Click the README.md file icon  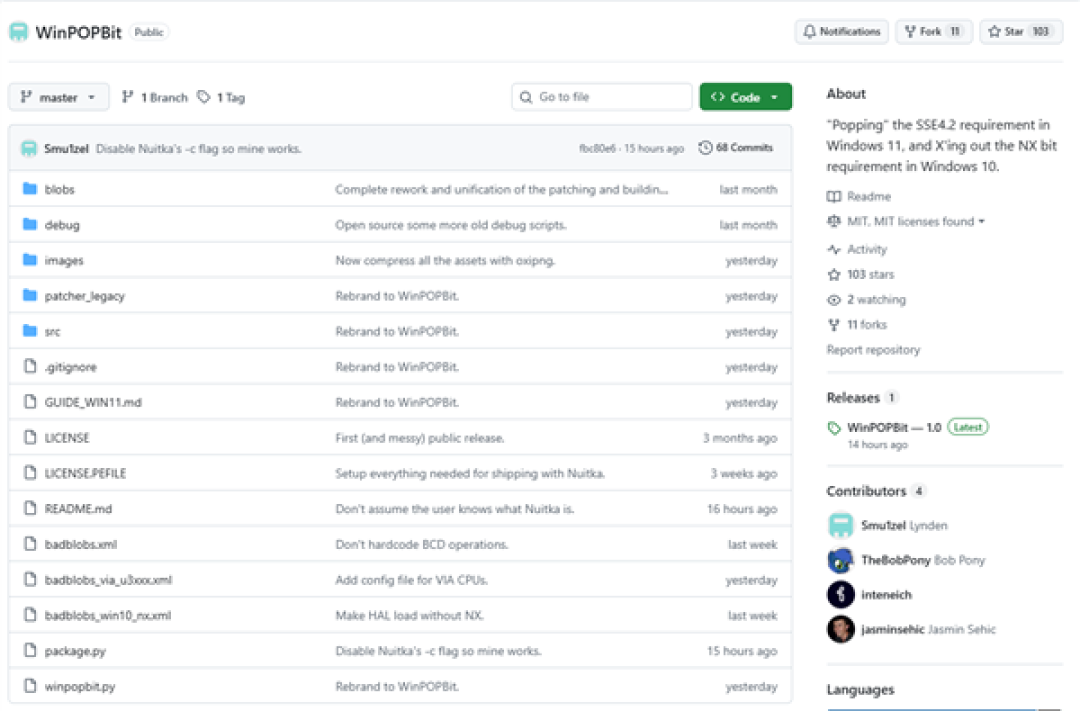[x=30, y=508]
